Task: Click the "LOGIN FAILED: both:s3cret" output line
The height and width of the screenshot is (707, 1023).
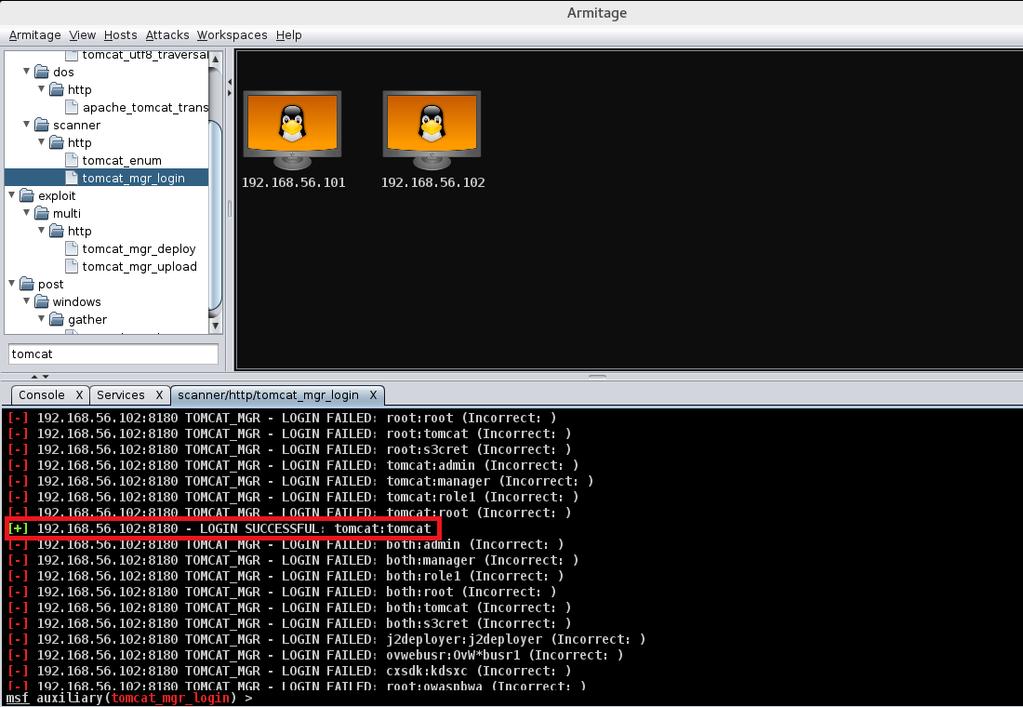Action: click(289, 623)
